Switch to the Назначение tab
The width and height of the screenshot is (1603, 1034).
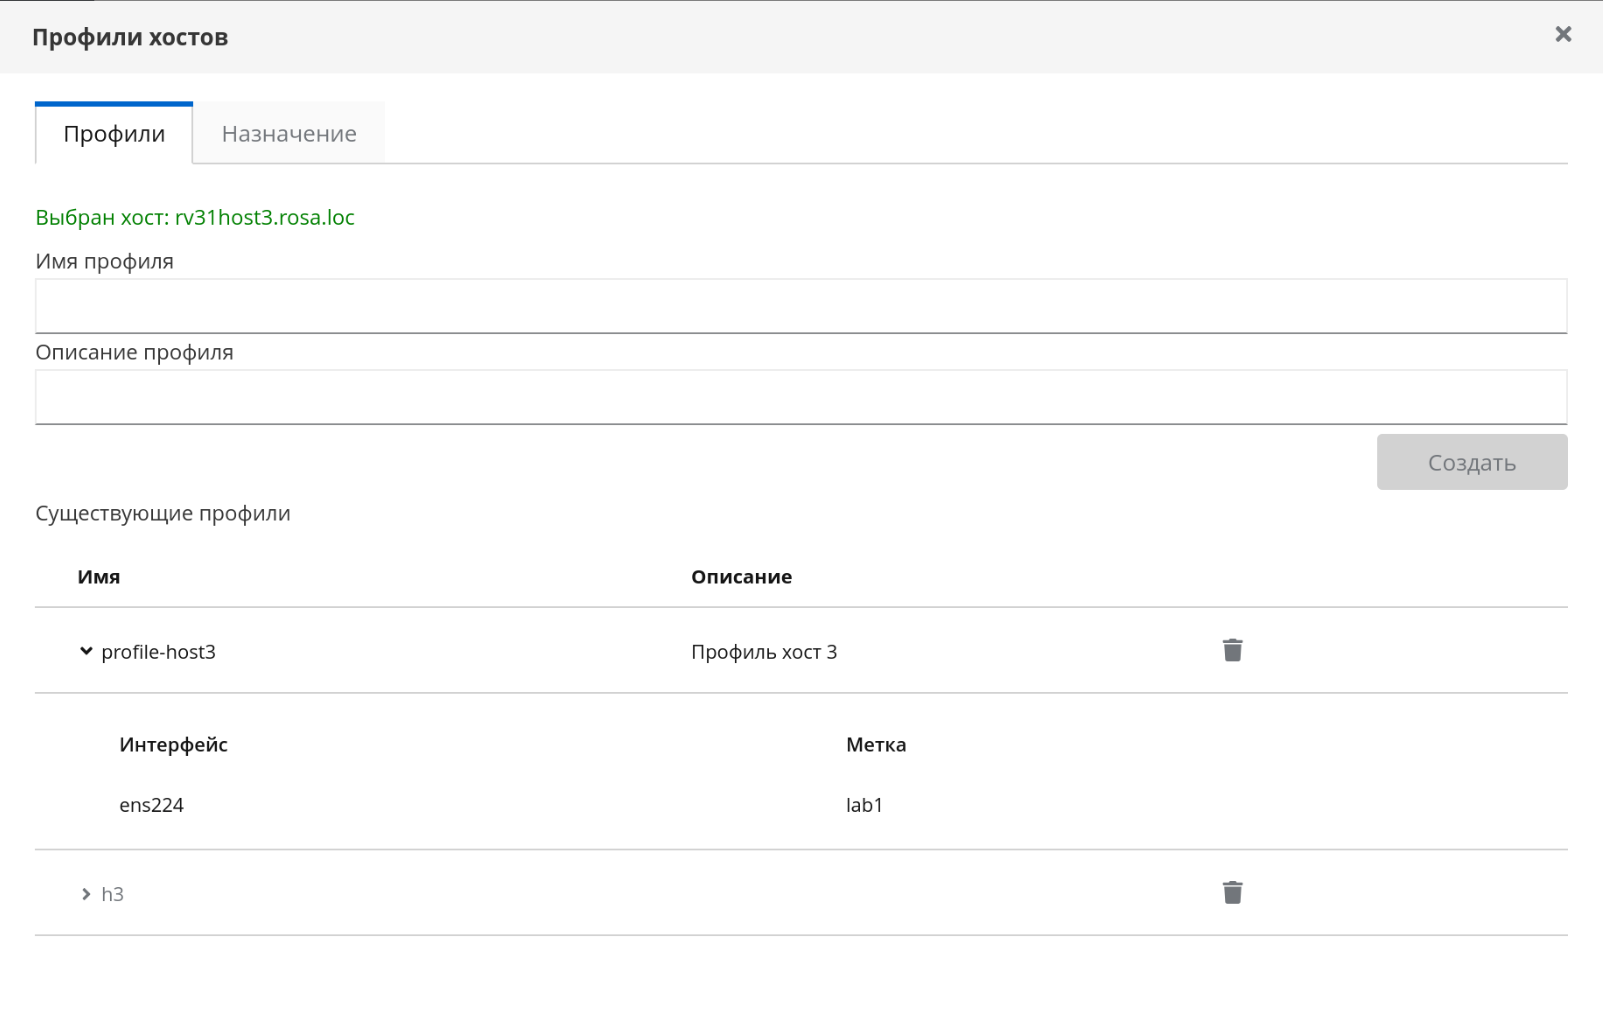[289, 133]
